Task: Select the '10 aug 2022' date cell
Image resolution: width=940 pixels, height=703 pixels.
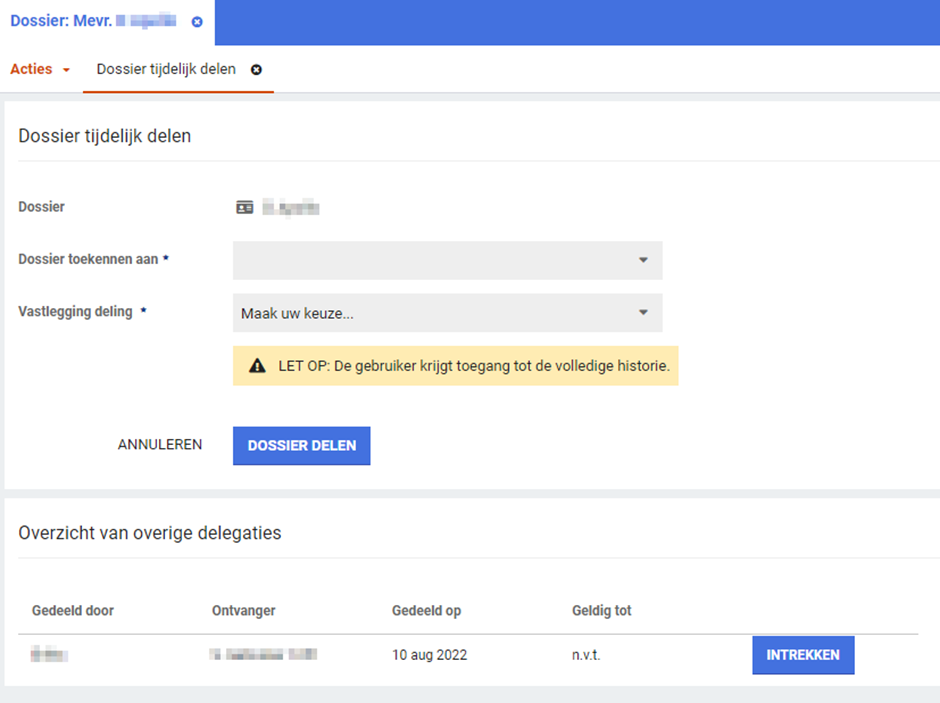Action: pos(429,656)
